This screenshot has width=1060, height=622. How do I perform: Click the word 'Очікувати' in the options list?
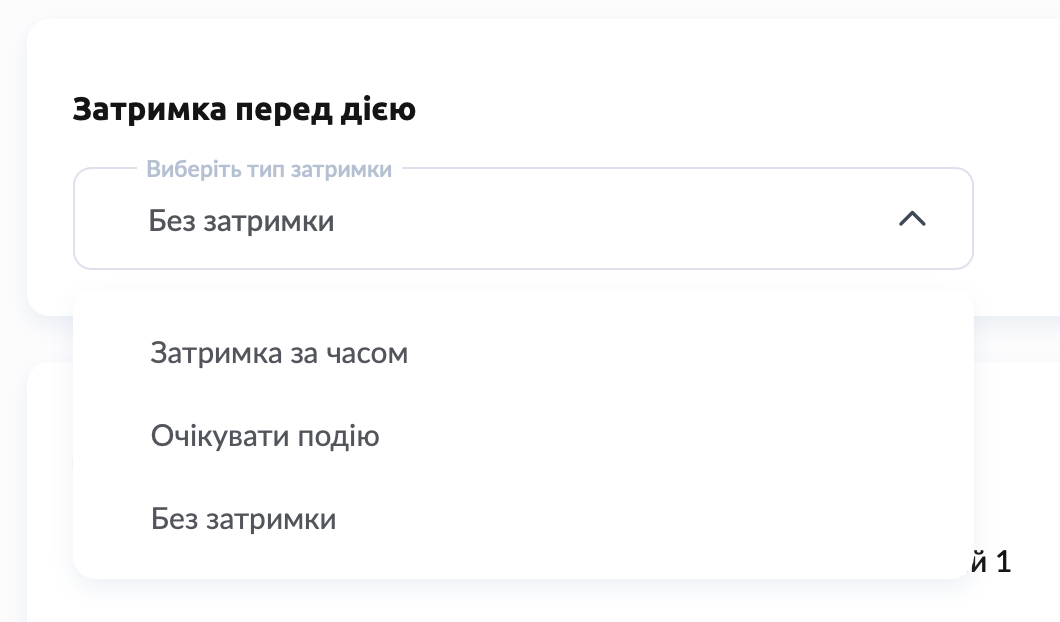tap(215, 437)
